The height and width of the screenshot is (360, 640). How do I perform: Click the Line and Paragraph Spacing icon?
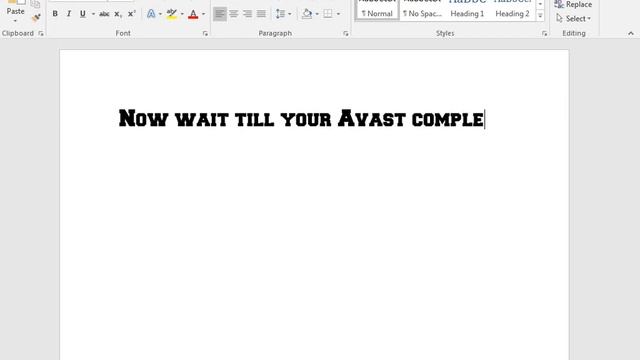280,14
